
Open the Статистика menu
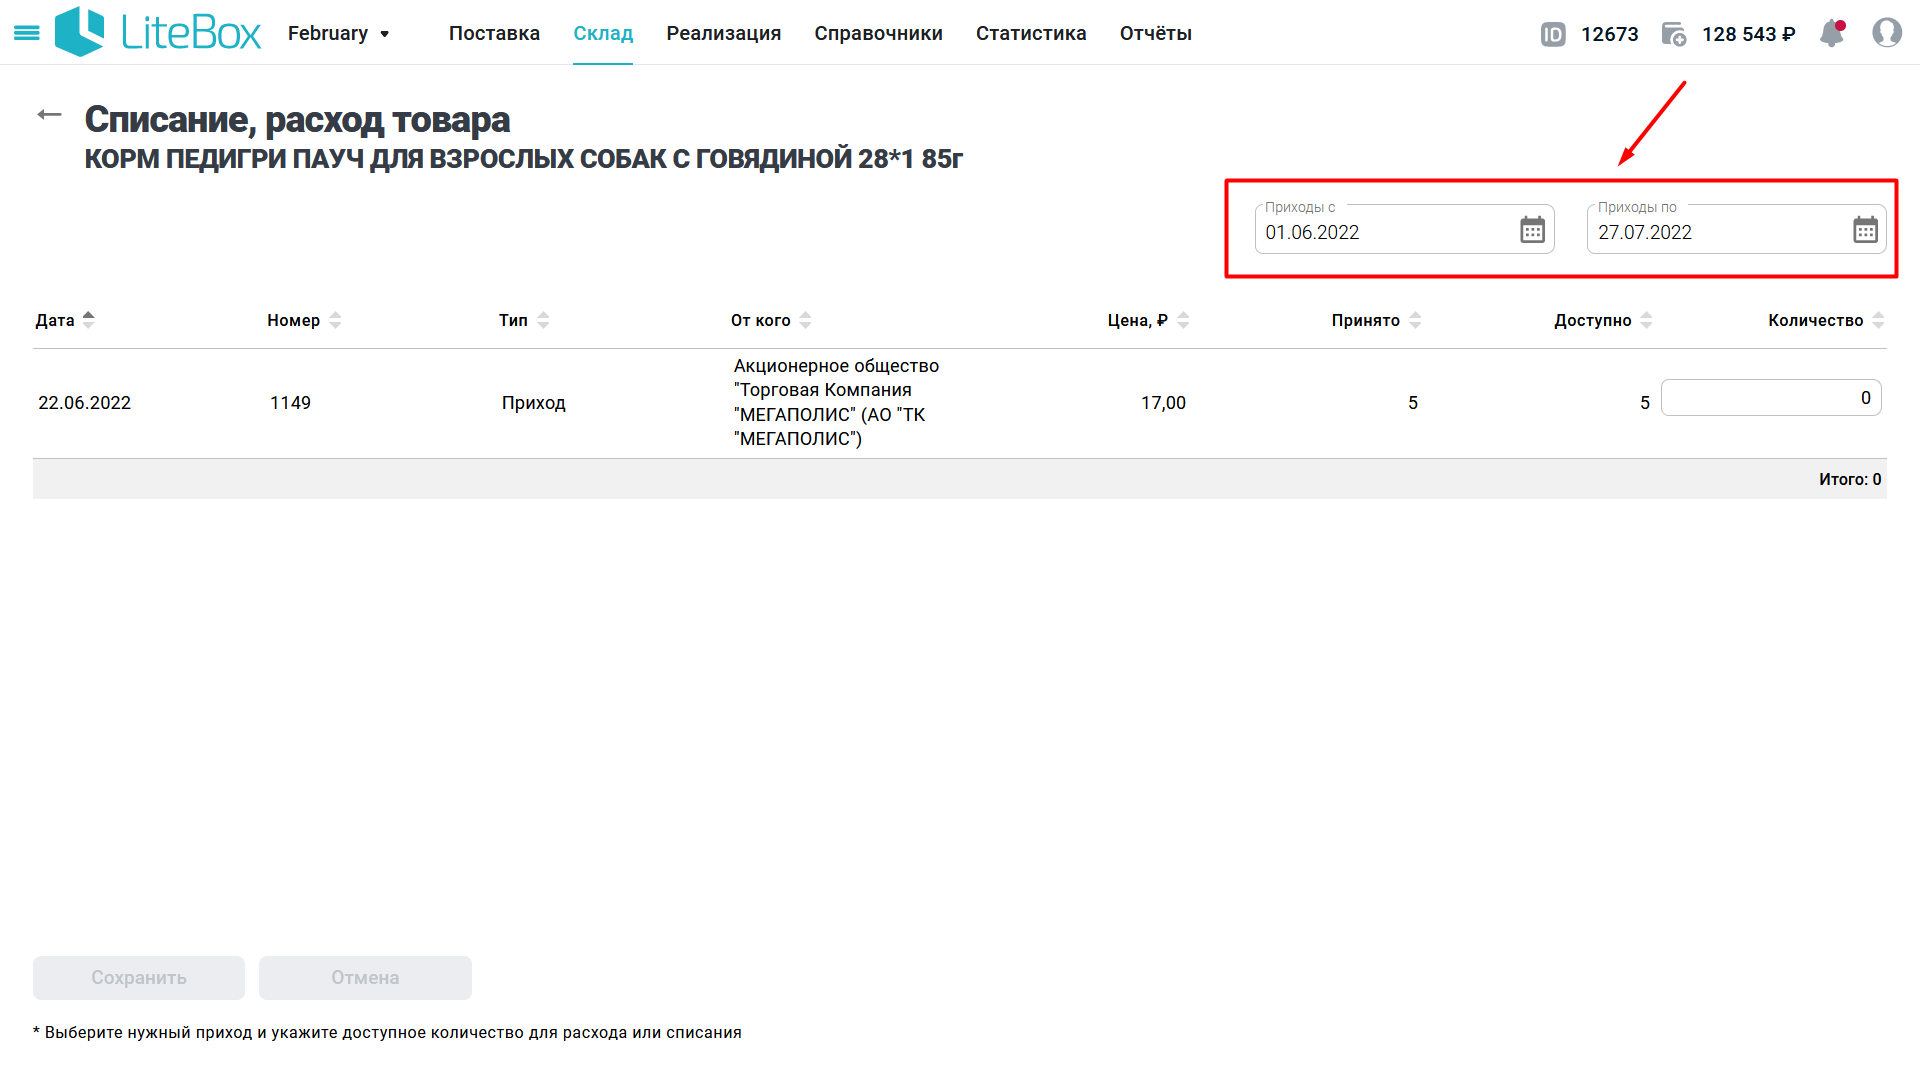click(x=1031, y=33)
